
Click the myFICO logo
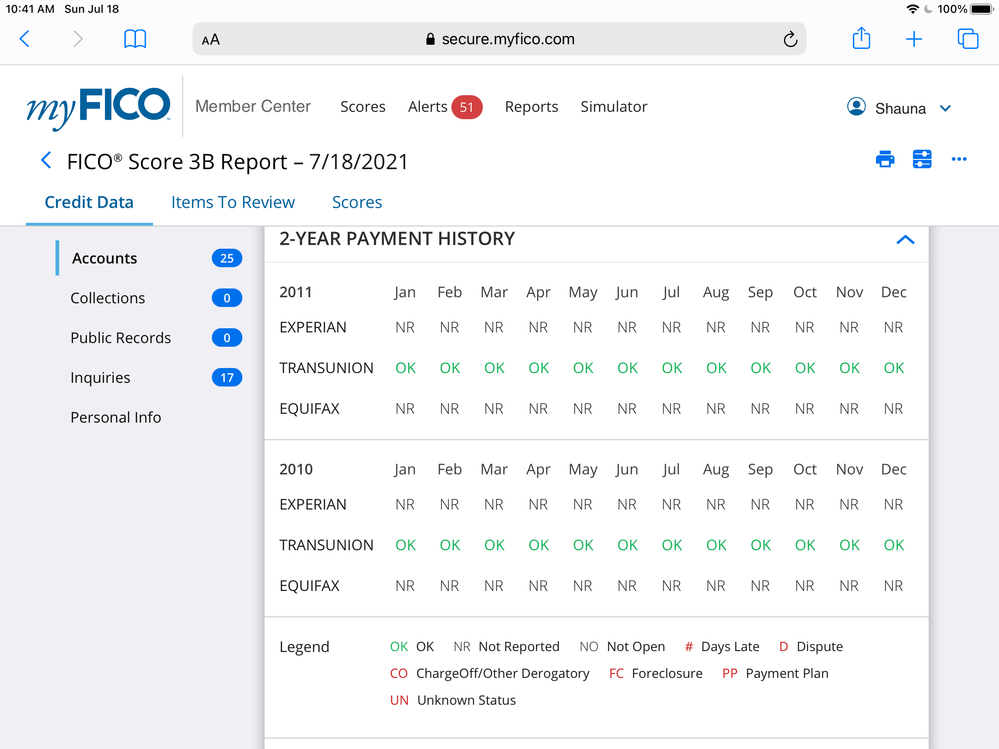(x=99, y=107)
